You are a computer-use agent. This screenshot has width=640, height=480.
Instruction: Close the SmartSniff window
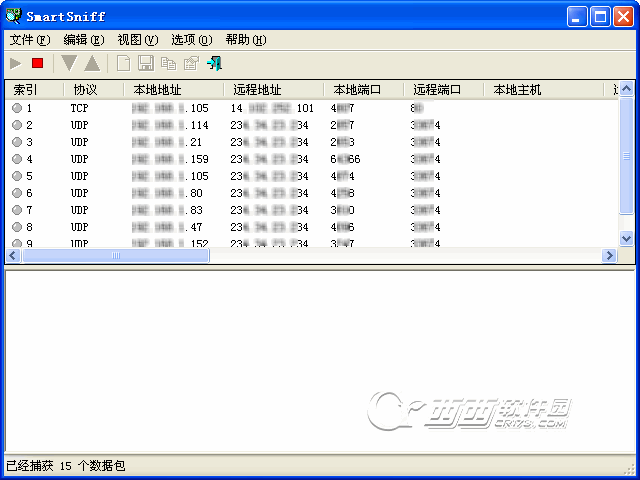(624, 17)
